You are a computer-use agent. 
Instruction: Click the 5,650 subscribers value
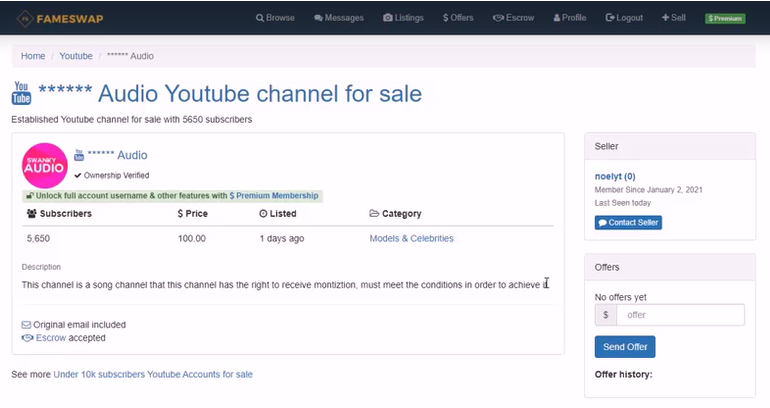pos(38,238)
